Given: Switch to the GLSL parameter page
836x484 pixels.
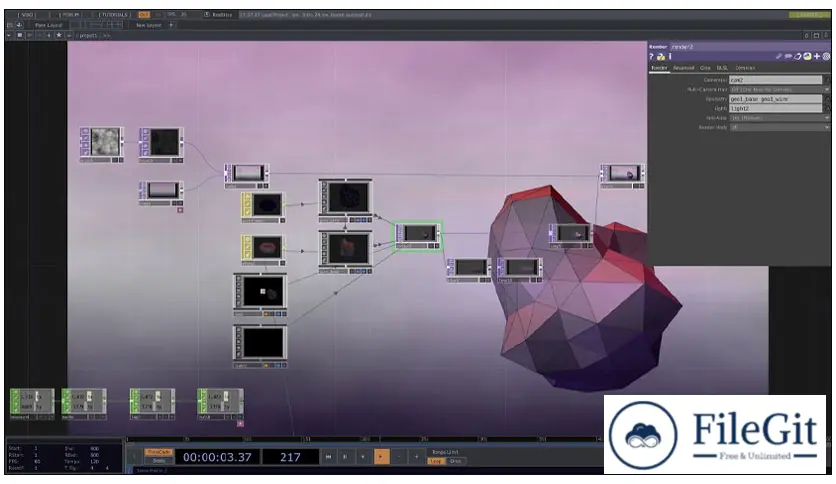Looking at the screenshot, I should click(x=722, y=68).
